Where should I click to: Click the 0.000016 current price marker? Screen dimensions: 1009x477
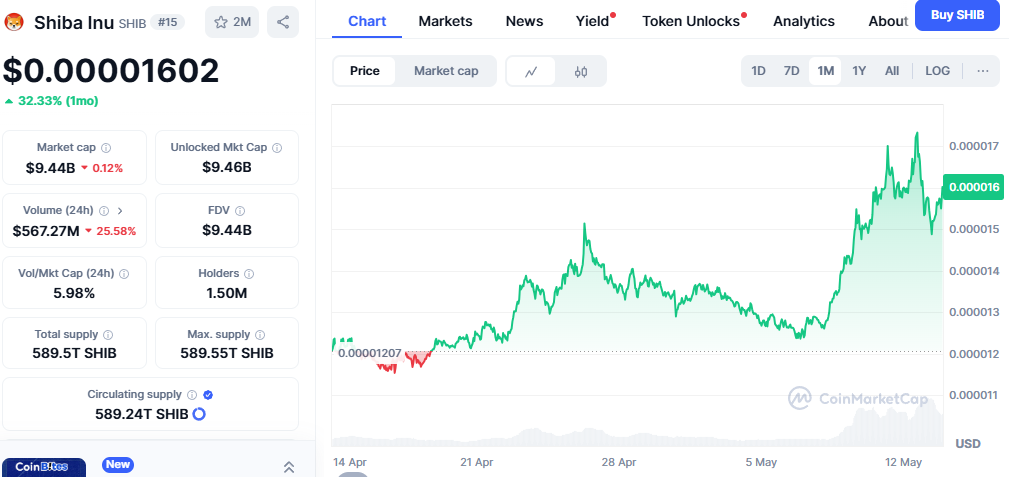point(973,187)
